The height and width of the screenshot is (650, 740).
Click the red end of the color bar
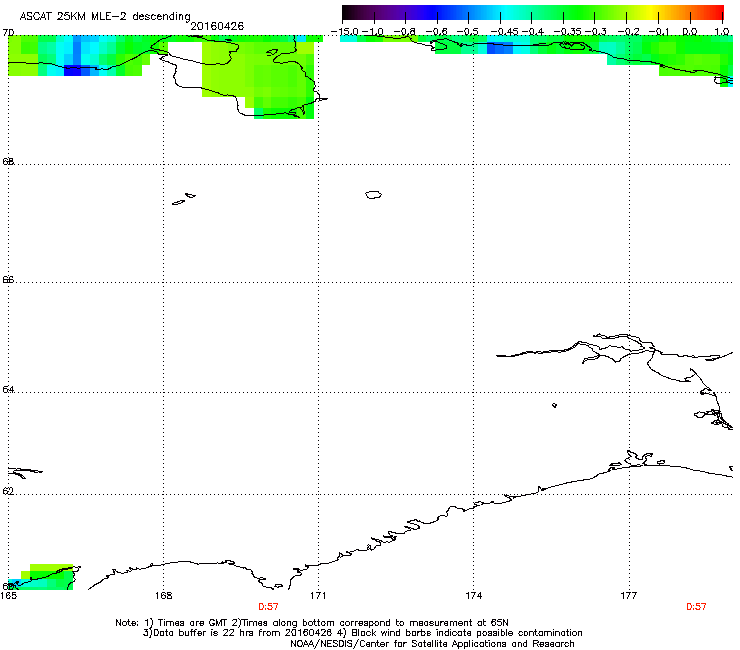pyautogui.click(x=717, y=12)
